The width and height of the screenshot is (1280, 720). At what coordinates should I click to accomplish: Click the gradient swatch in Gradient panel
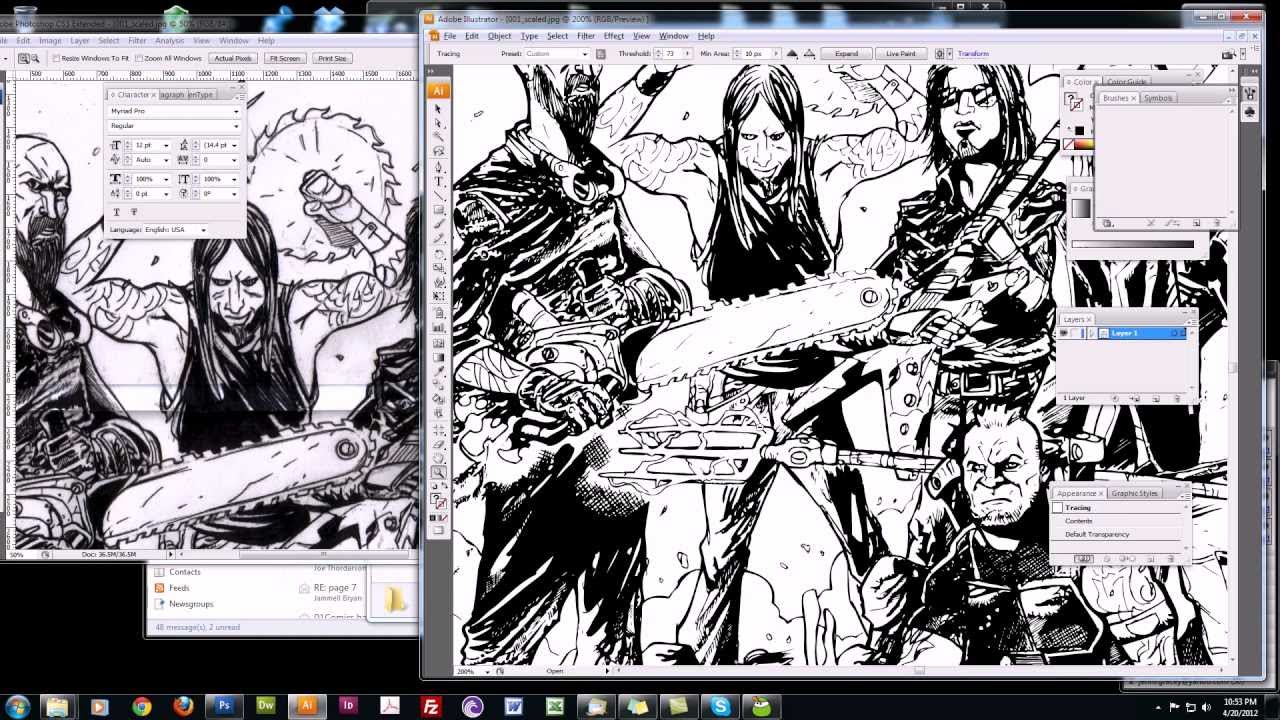pos(1081,208)
